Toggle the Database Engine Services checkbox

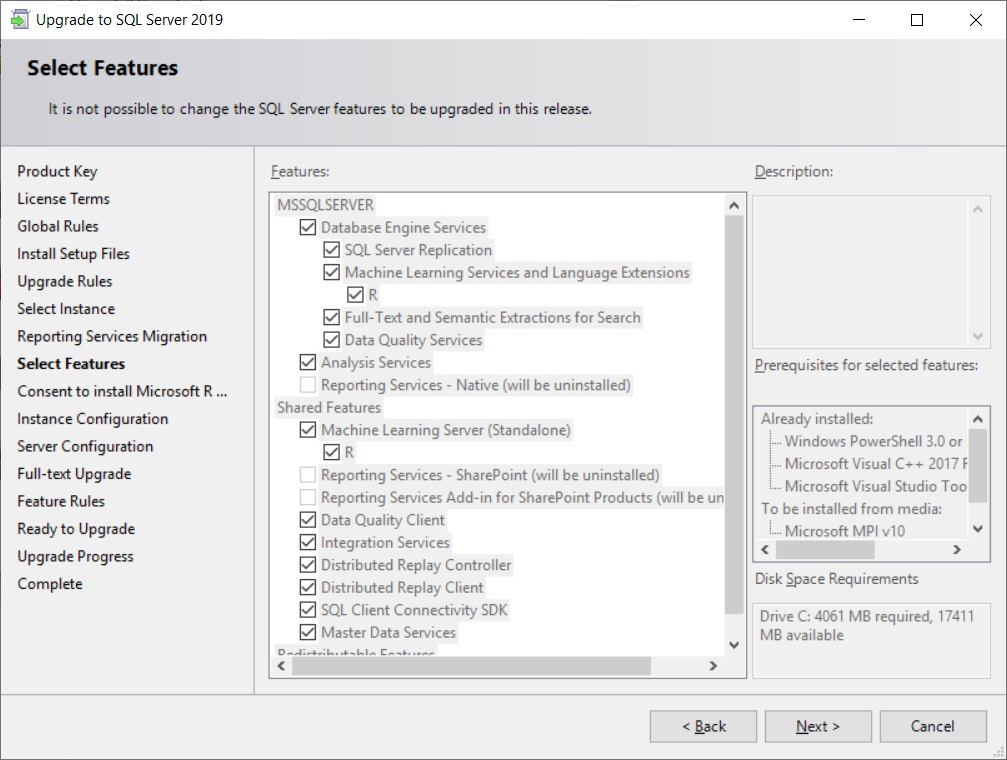pyautogui.click(x=308, y=227)
